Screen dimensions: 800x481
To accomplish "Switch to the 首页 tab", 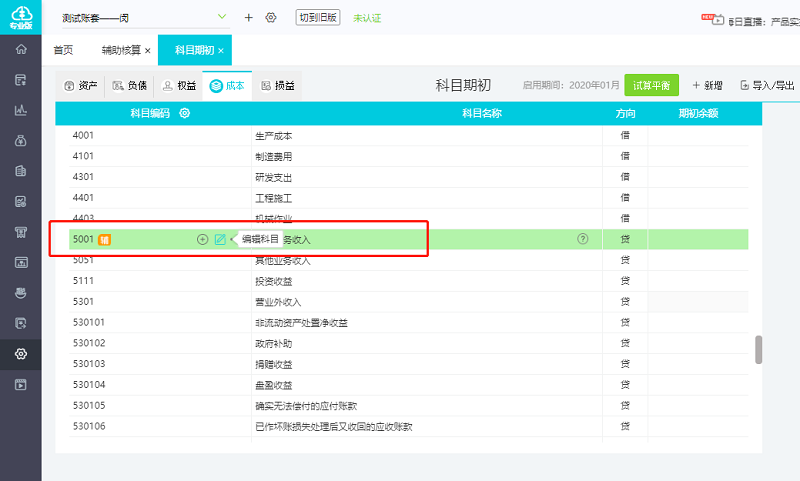I will [x=63, y=50].
